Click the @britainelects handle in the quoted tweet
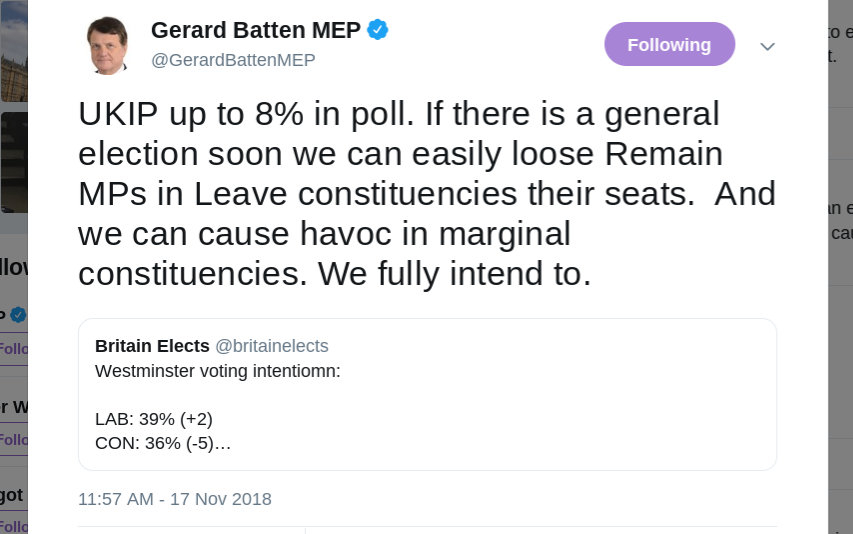Viewport: 853px width, 534px height. point(272,346)
